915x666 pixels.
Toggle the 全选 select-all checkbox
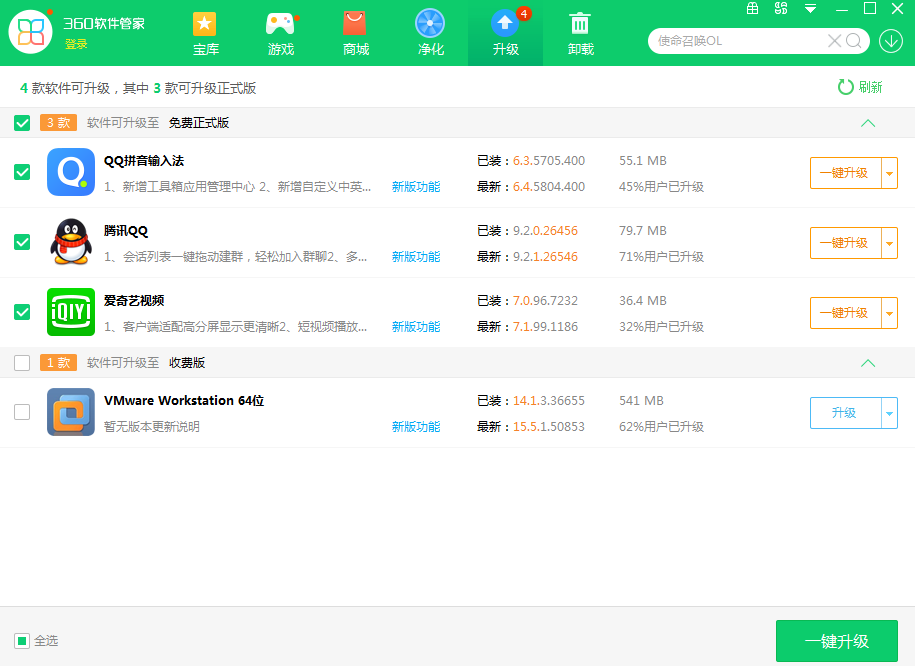point(22,641)
